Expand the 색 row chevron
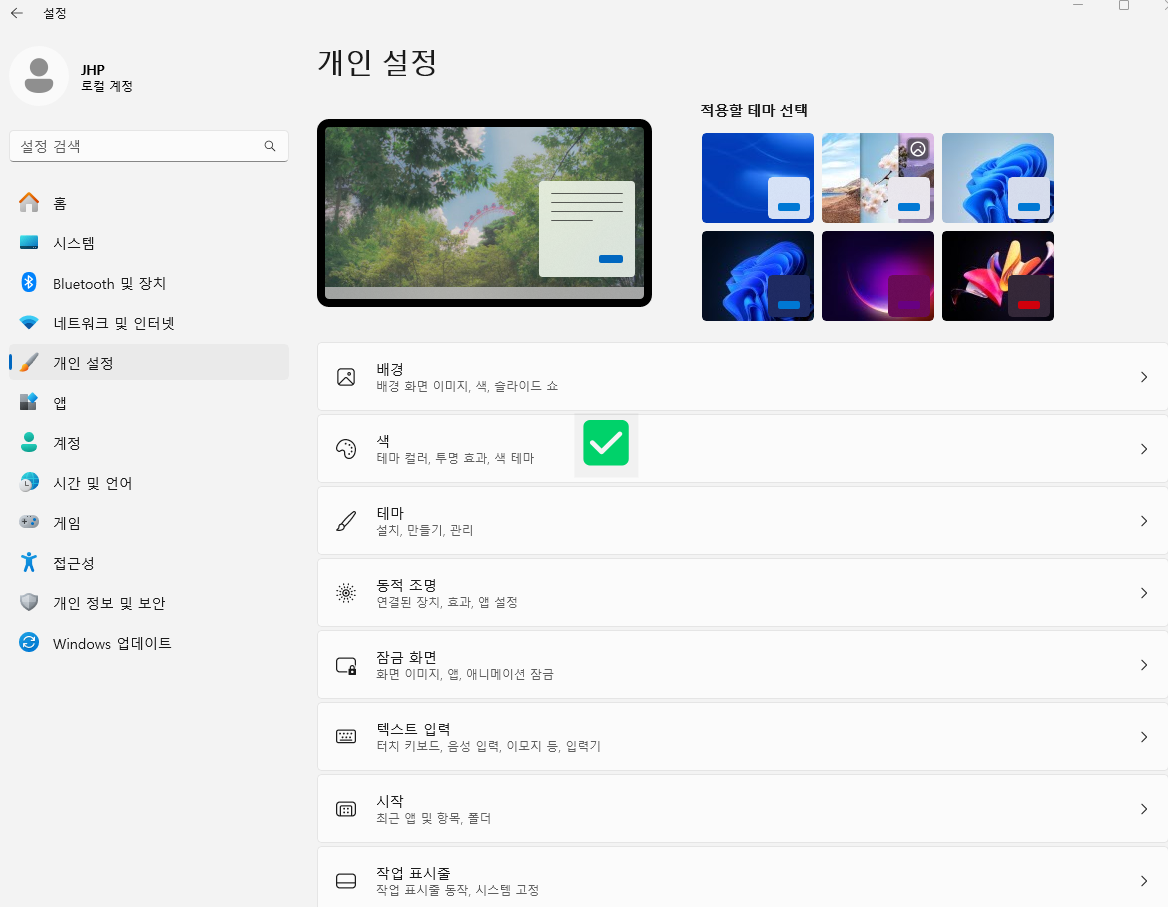1168x907 pixels. coord(1143,449)
